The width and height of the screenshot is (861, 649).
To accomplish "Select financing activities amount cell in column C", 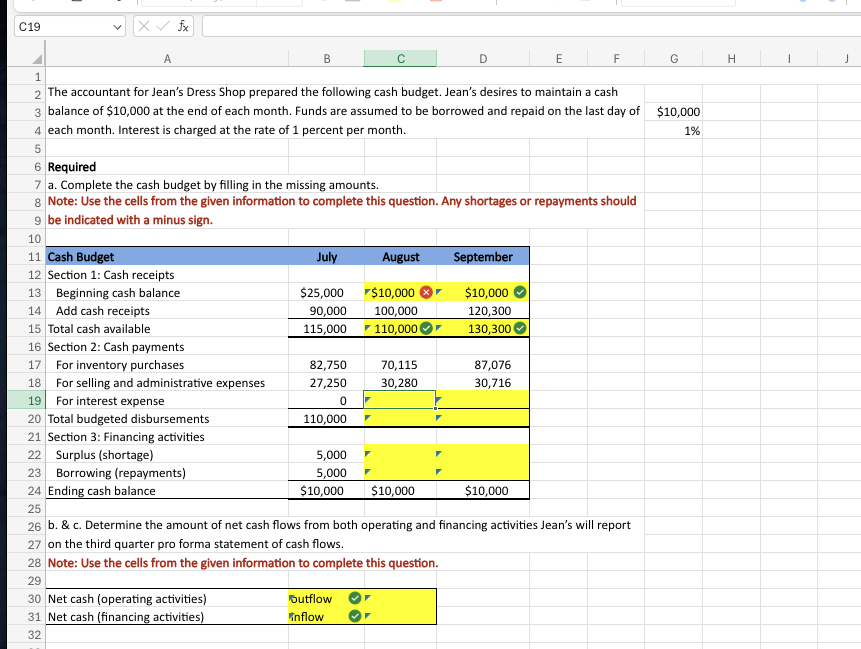I will 400,617.
